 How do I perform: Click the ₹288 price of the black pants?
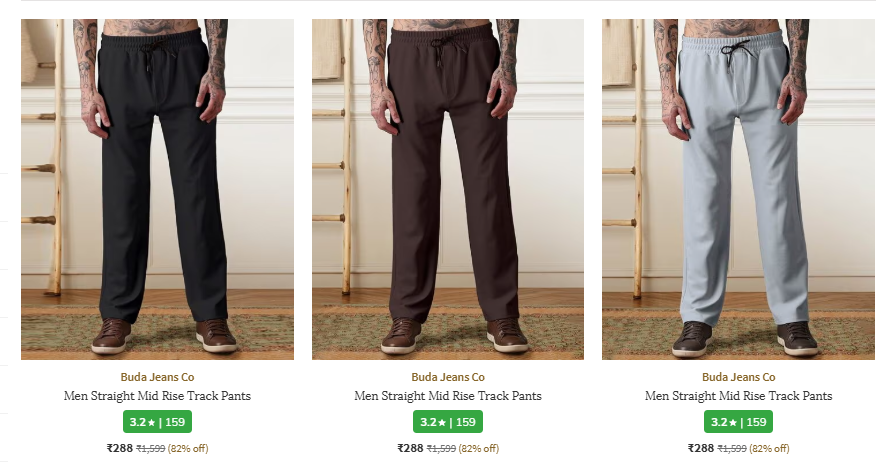[x=119, y=448]
